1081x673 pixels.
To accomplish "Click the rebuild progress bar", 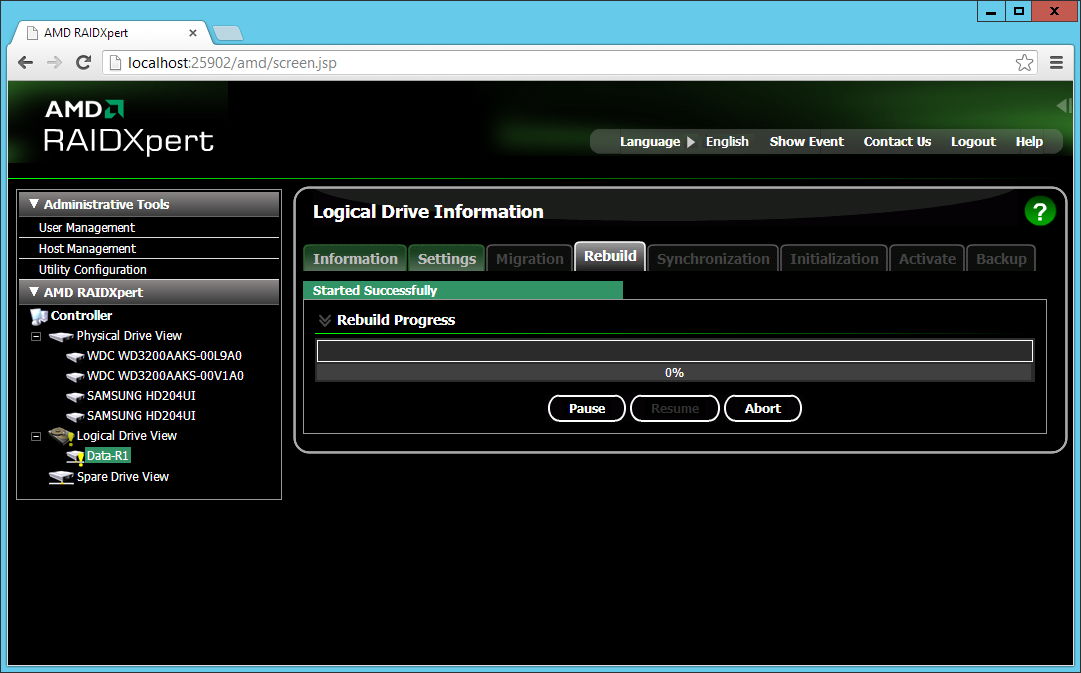I will tap(674, 351).
